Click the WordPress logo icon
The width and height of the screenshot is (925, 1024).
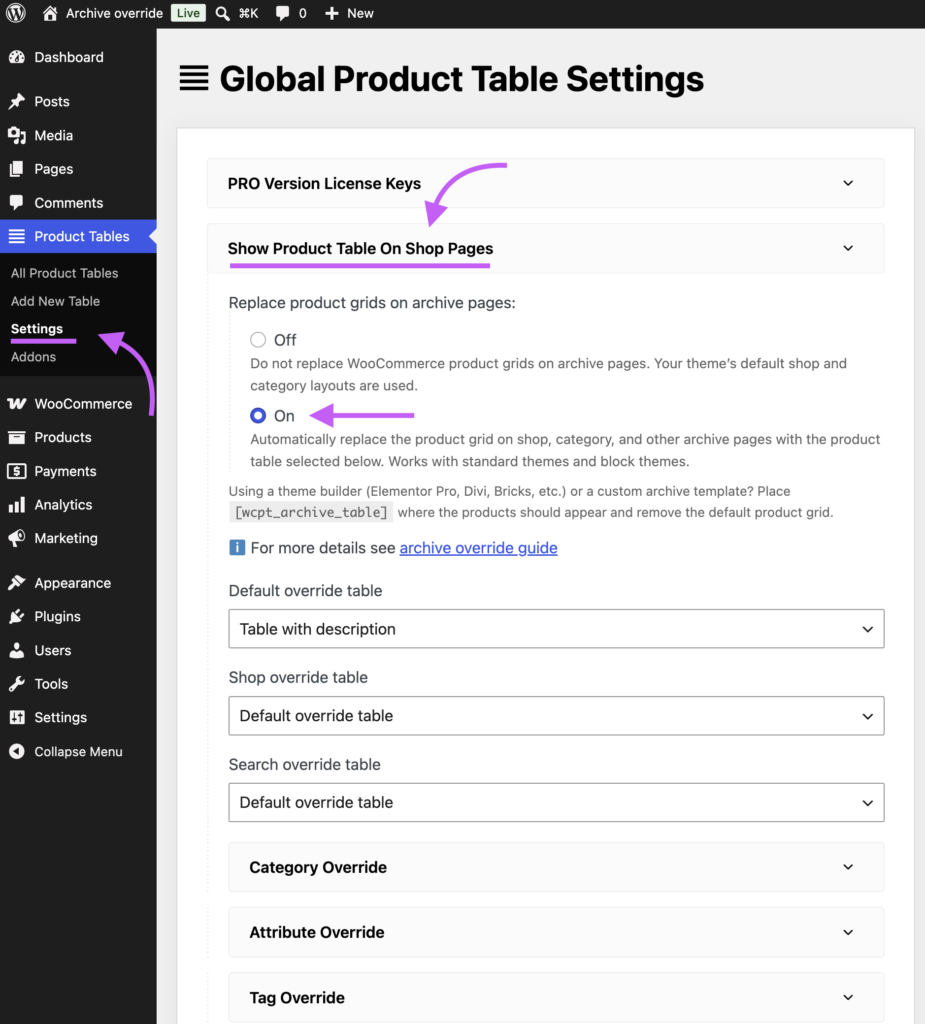[16, 13]
